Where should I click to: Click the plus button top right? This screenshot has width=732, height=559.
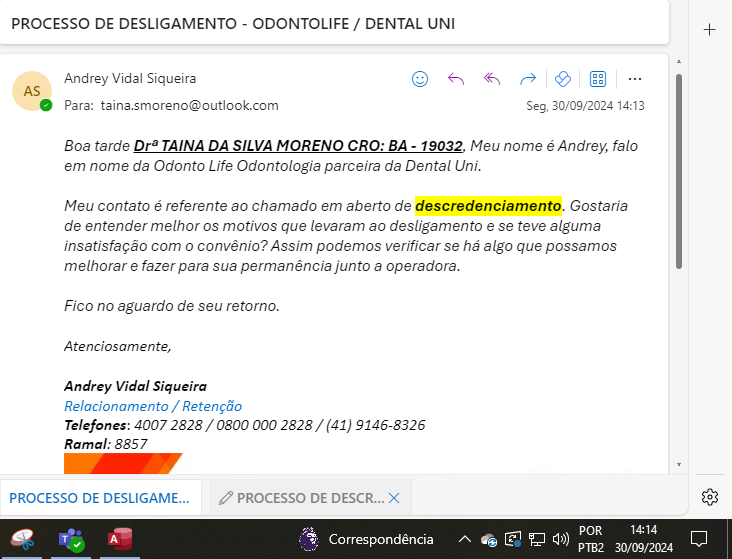point(710,30)
